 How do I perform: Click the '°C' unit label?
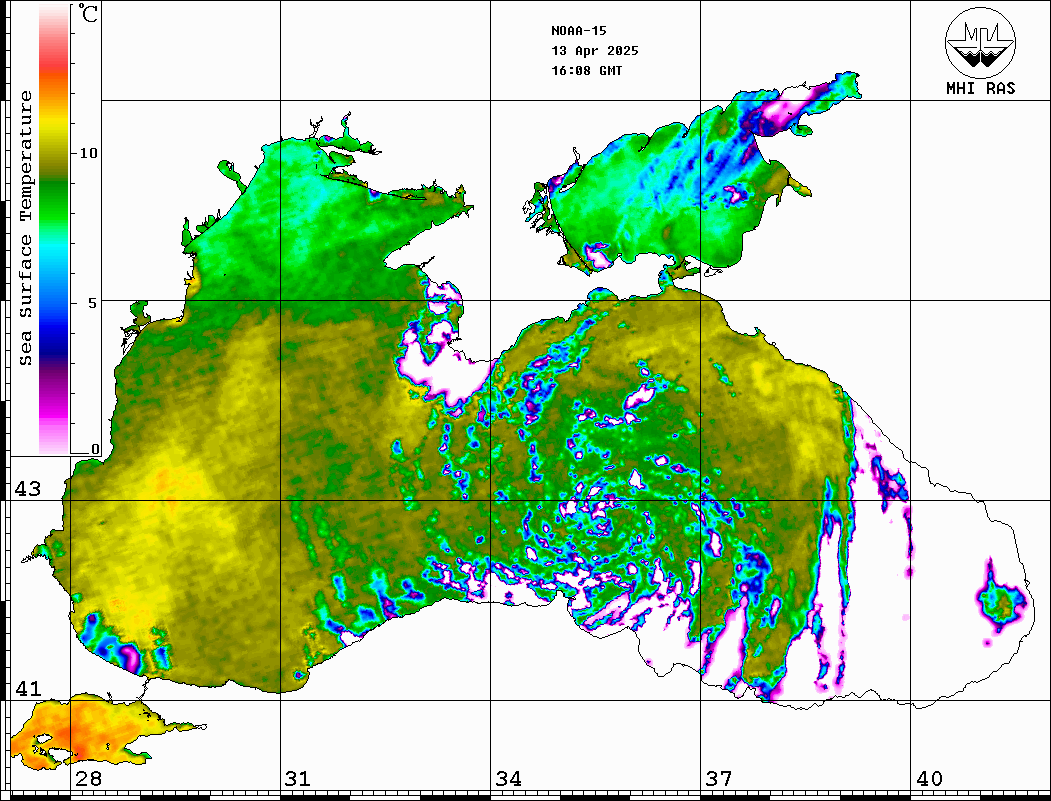point(88,13)
